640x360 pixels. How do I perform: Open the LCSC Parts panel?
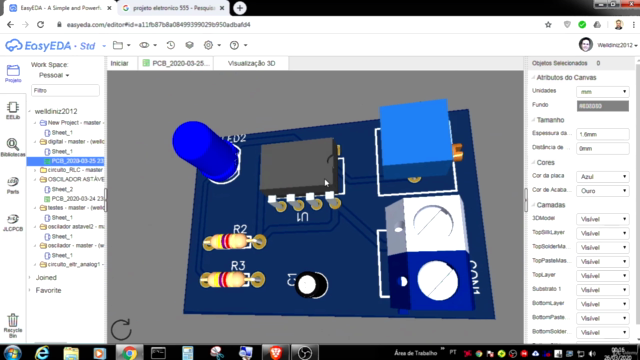13,185
